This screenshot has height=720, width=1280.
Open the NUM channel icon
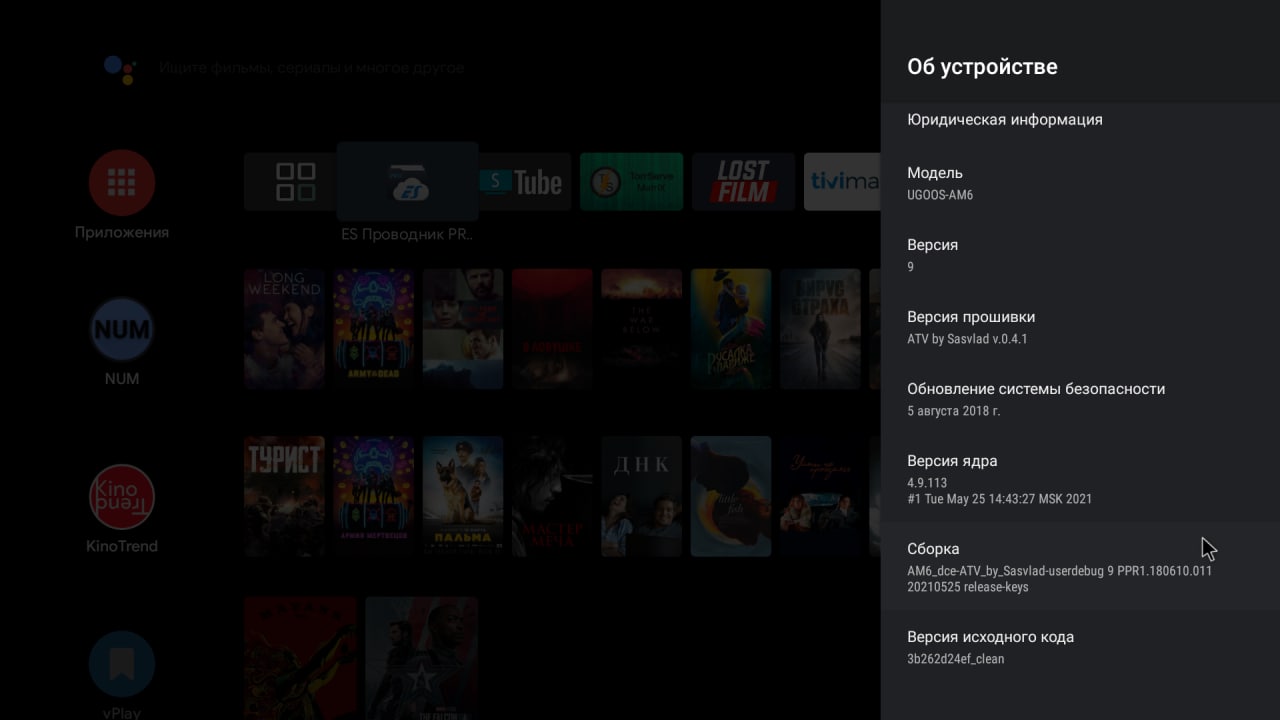click(121, 330)
